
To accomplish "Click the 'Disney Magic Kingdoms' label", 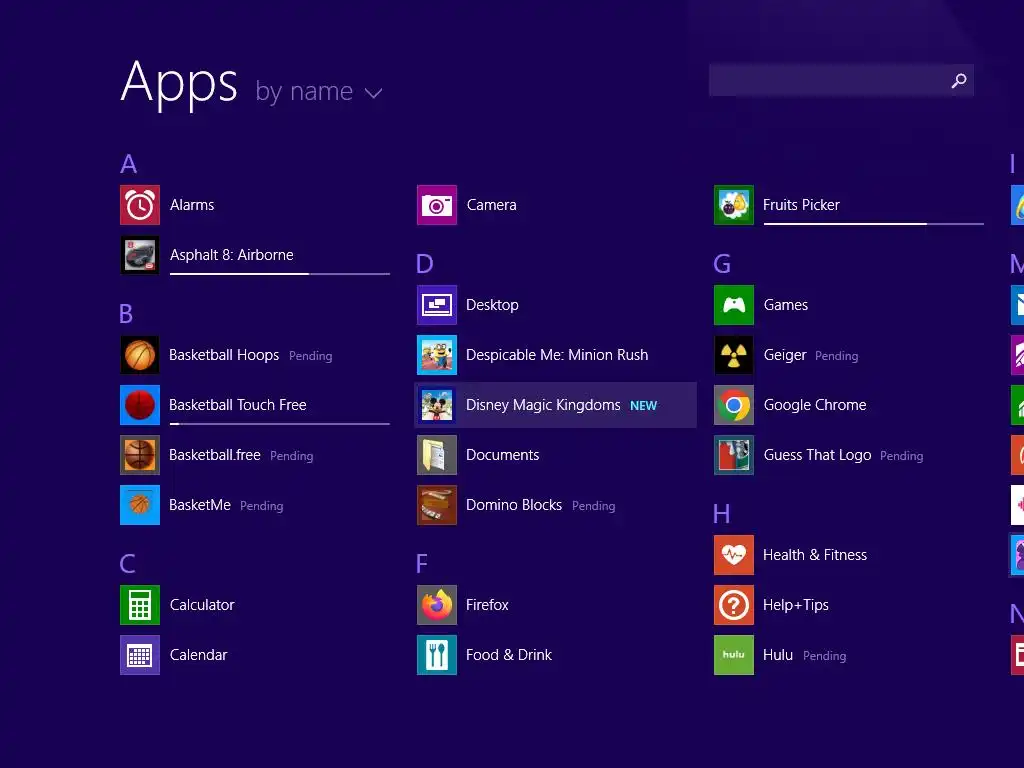I will pyautogui.click(x=543, y=405).
